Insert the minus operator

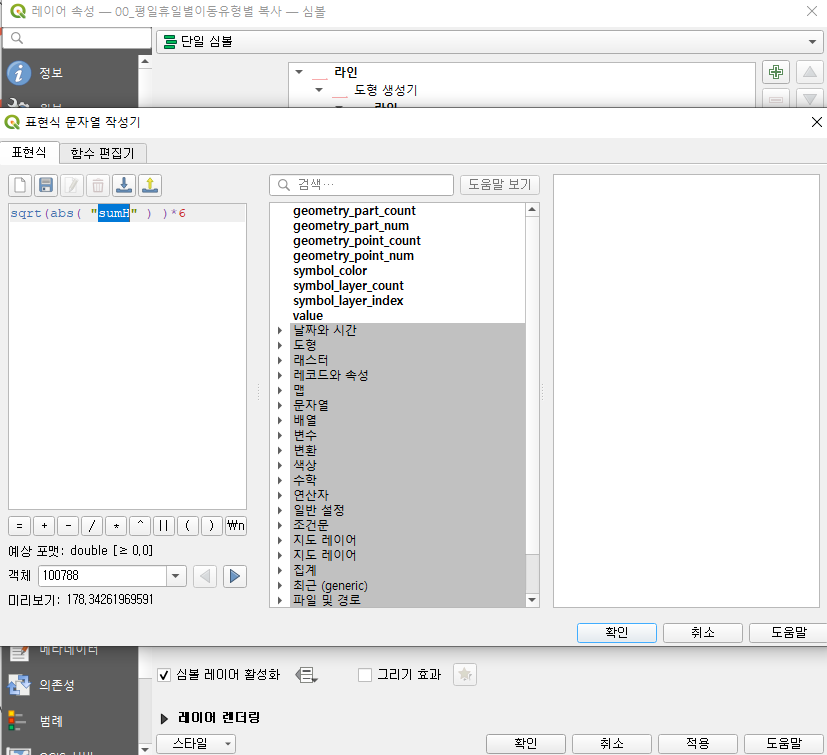68,526
